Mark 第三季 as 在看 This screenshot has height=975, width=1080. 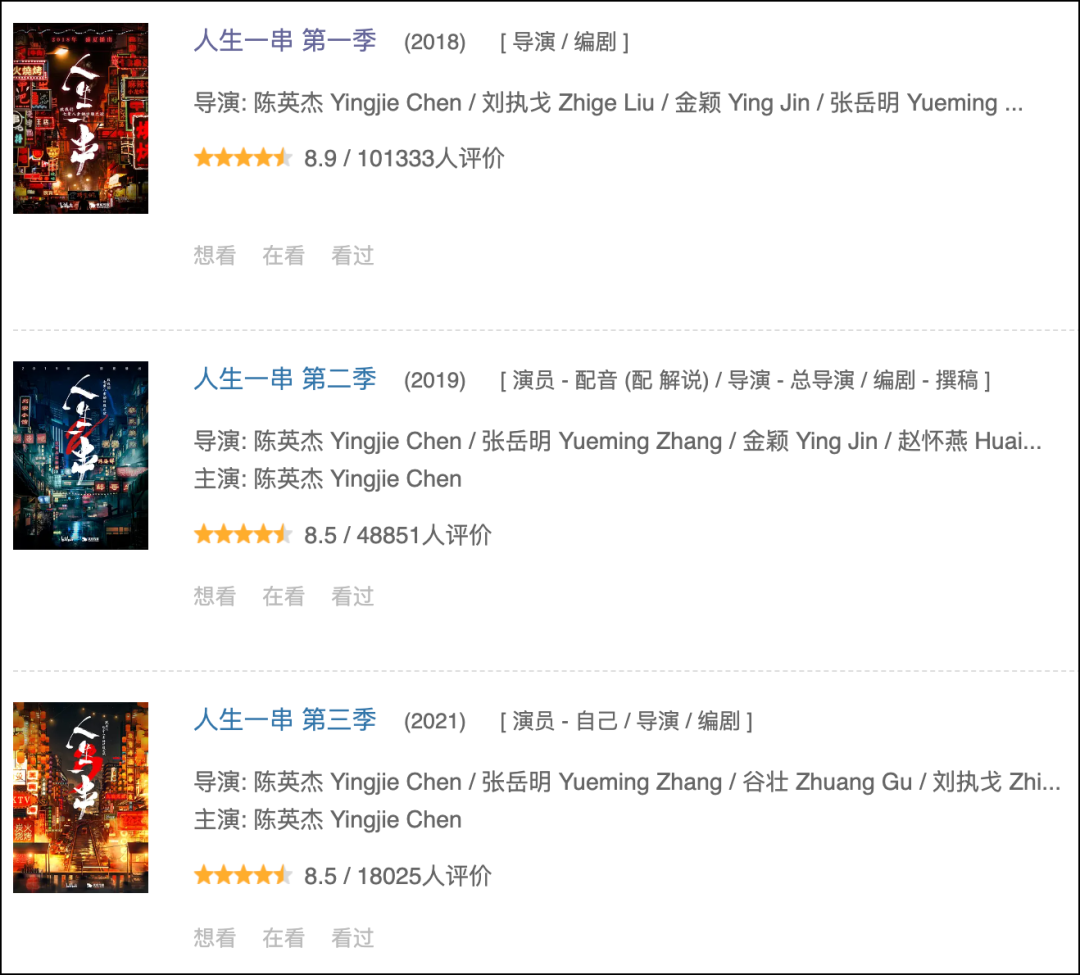pos(284,938)
